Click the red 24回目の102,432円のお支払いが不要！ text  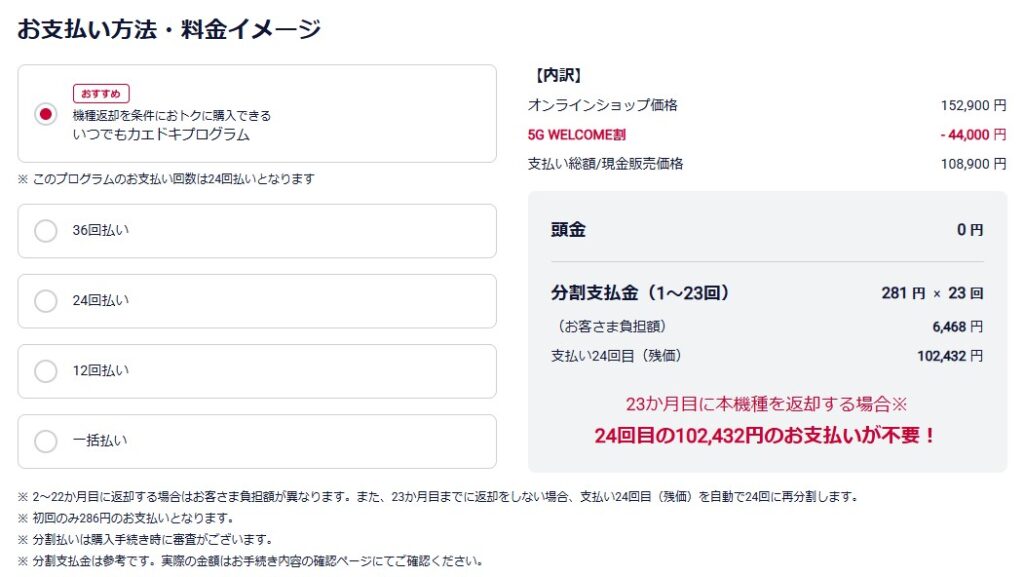click(765, 436)
